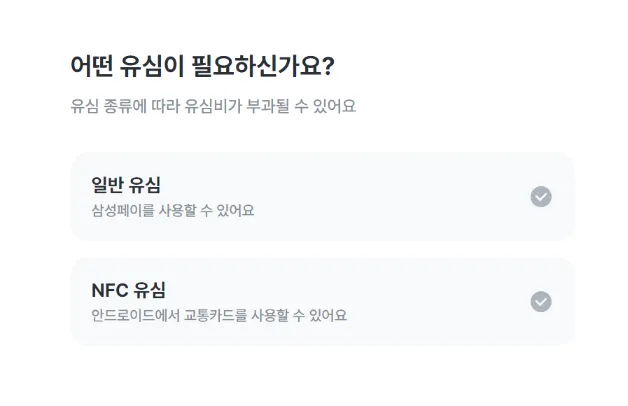Enable the NFC 유심 selection indicator
This screenshot has height=406, width=628.
point(541,301)
